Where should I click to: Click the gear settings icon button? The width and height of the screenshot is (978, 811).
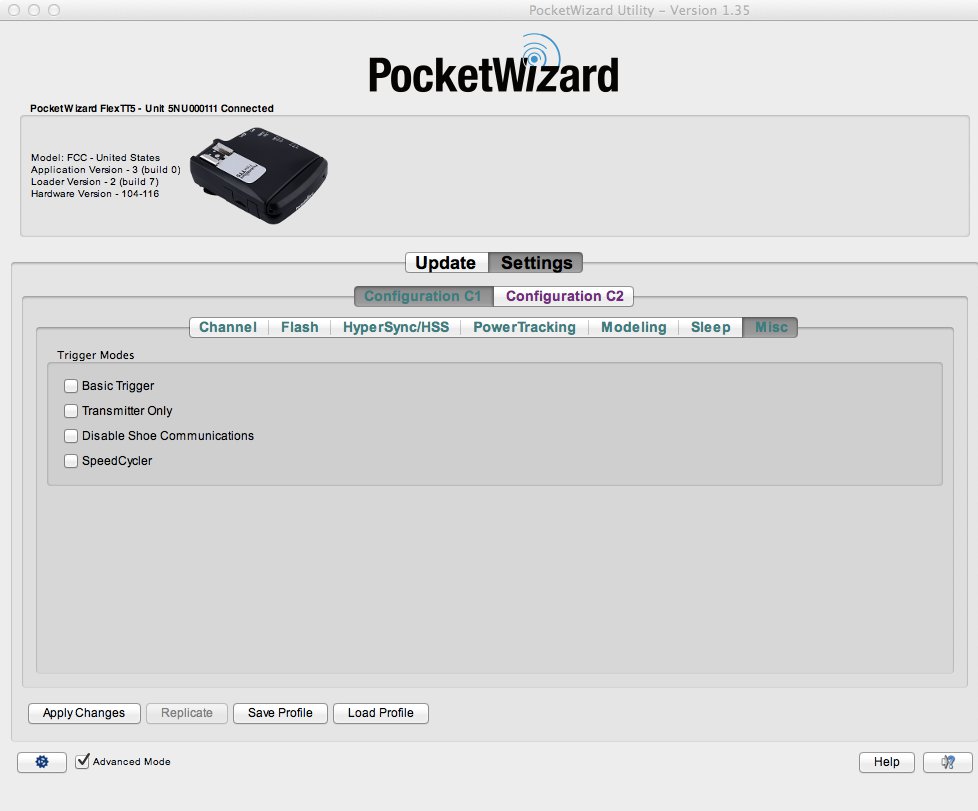42,762
